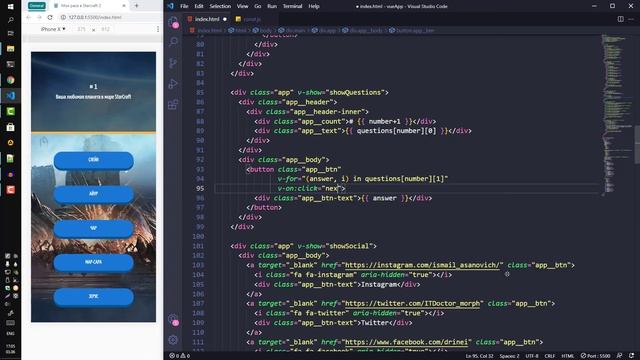This screenshot has width=640, height=360.
Task: Click the third blue answer button
Action: (x=93, y=228)
